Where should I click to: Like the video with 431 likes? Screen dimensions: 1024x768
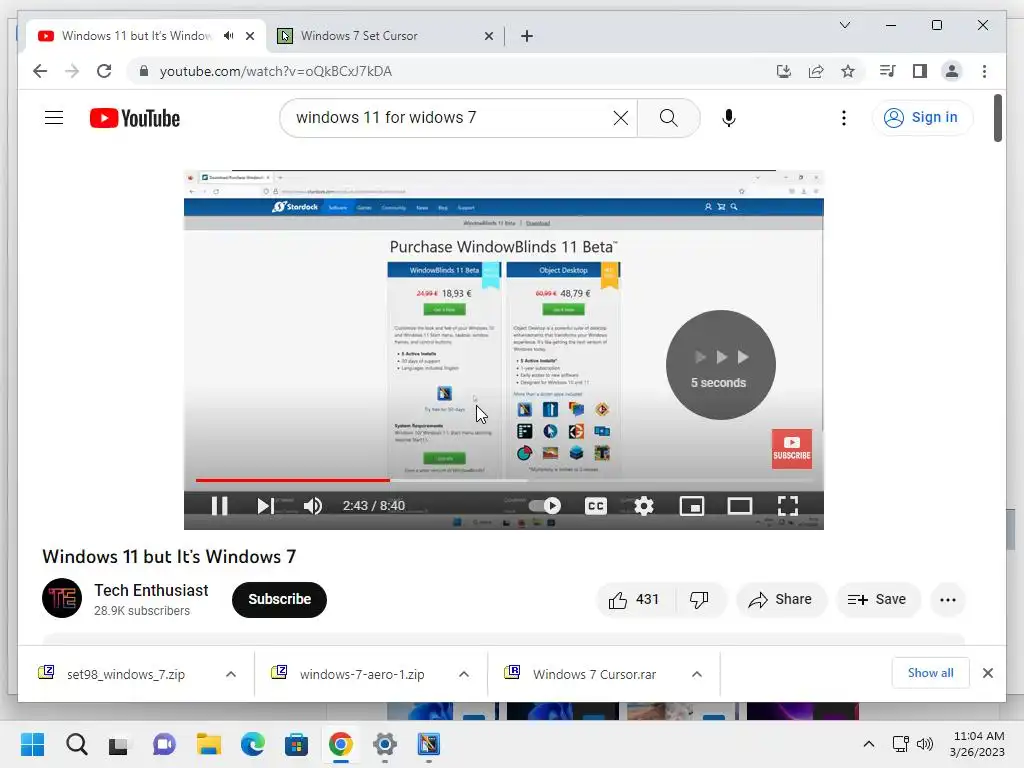click(x=634, y=600)
